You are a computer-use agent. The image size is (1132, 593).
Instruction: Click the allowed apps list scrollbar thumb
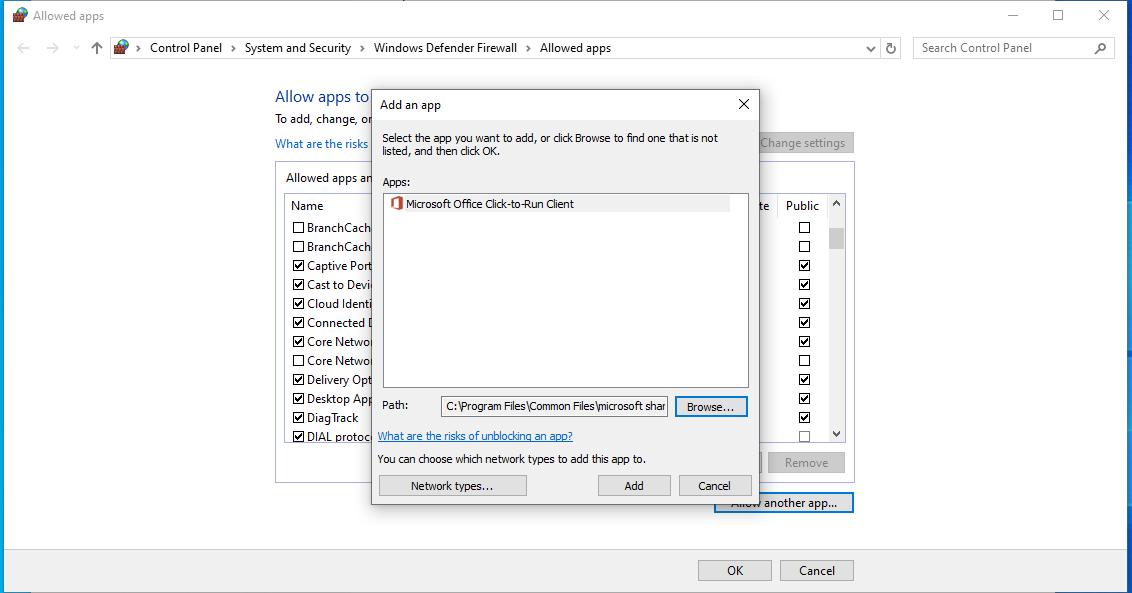pyautogui.click(x=836, y=238)
